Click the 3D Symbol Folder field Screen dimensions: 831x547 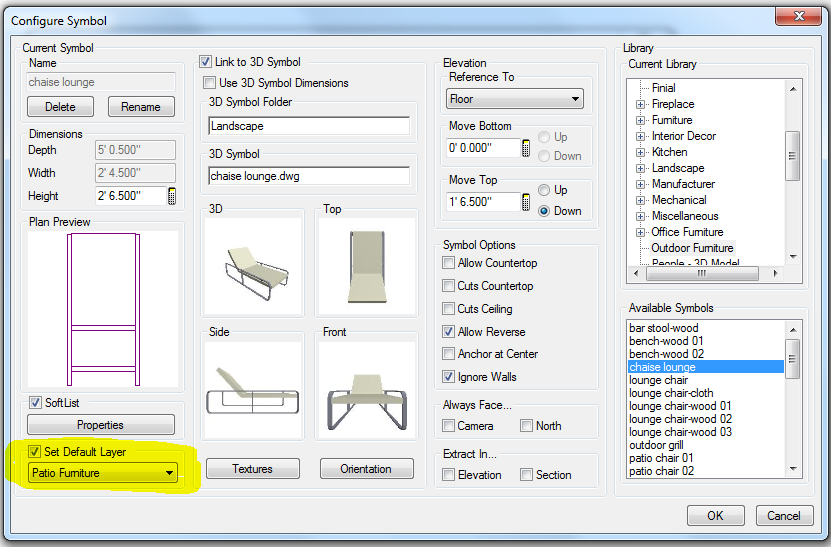coord(309,126)
